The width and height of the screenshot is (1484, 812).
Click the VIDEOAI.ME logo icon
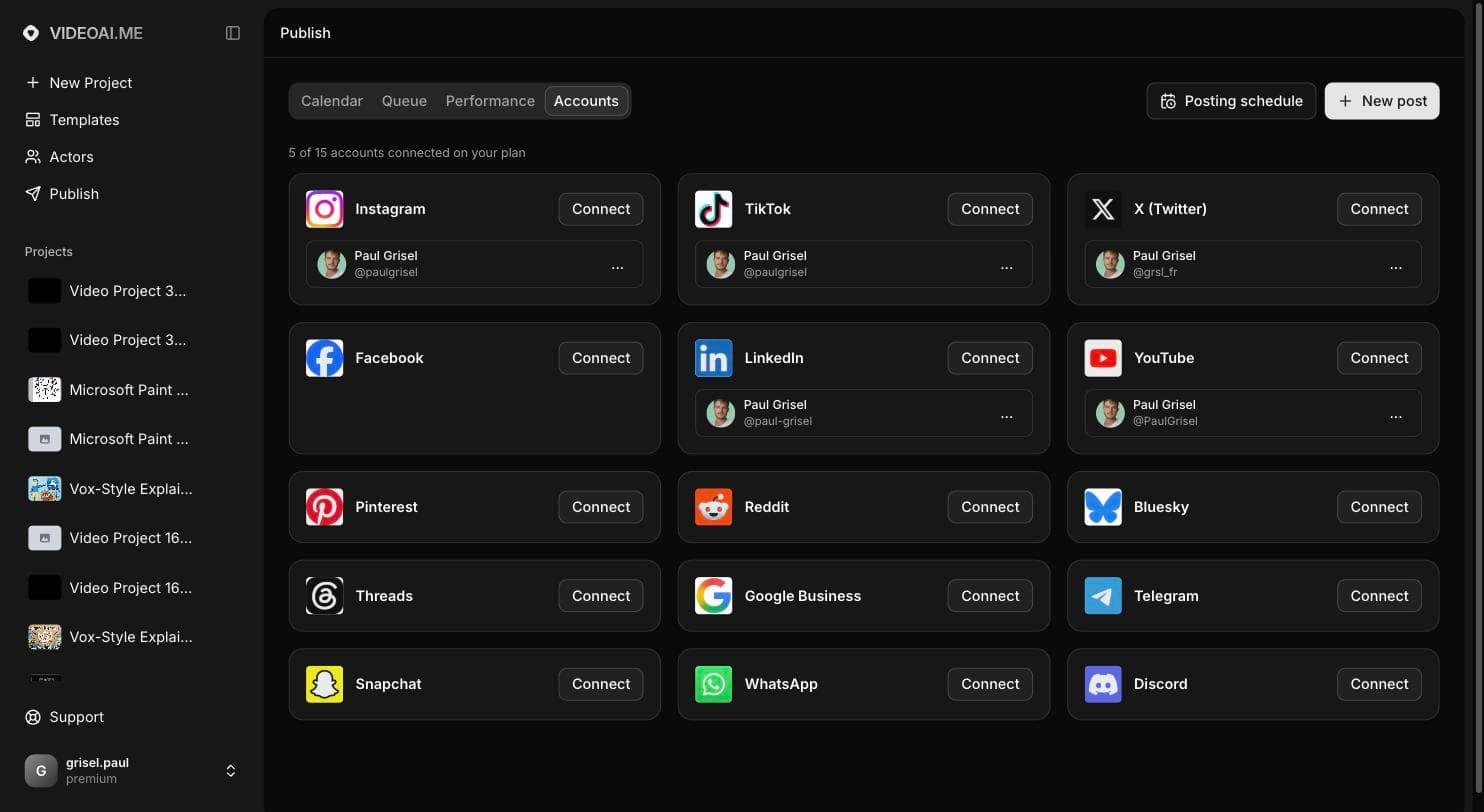[31, 33]
